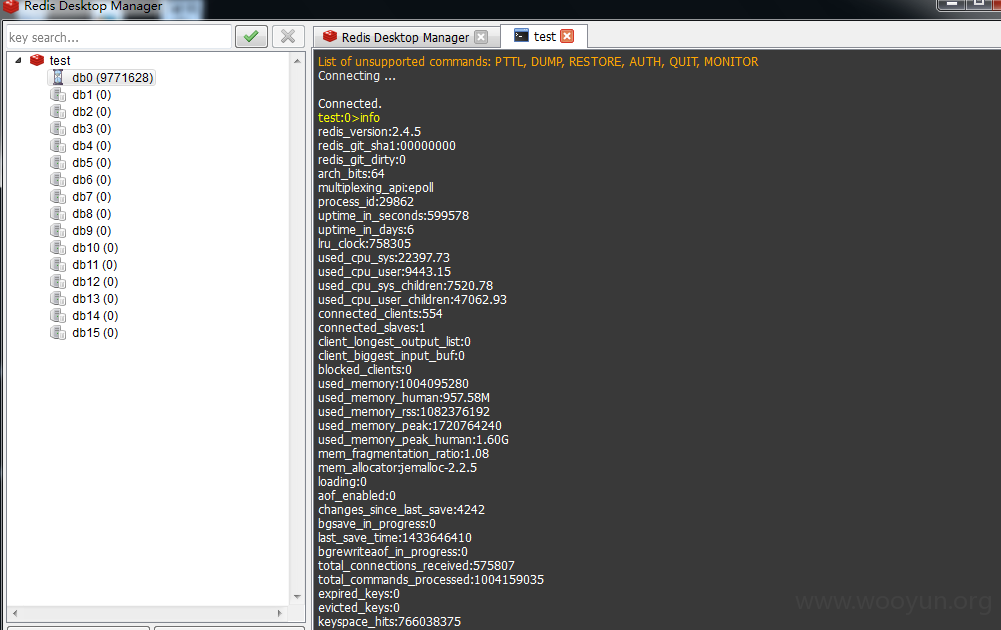Click the loading hourglass icon of db0
The height and width of the screenshot is (630, 1001).
[58, 77]
